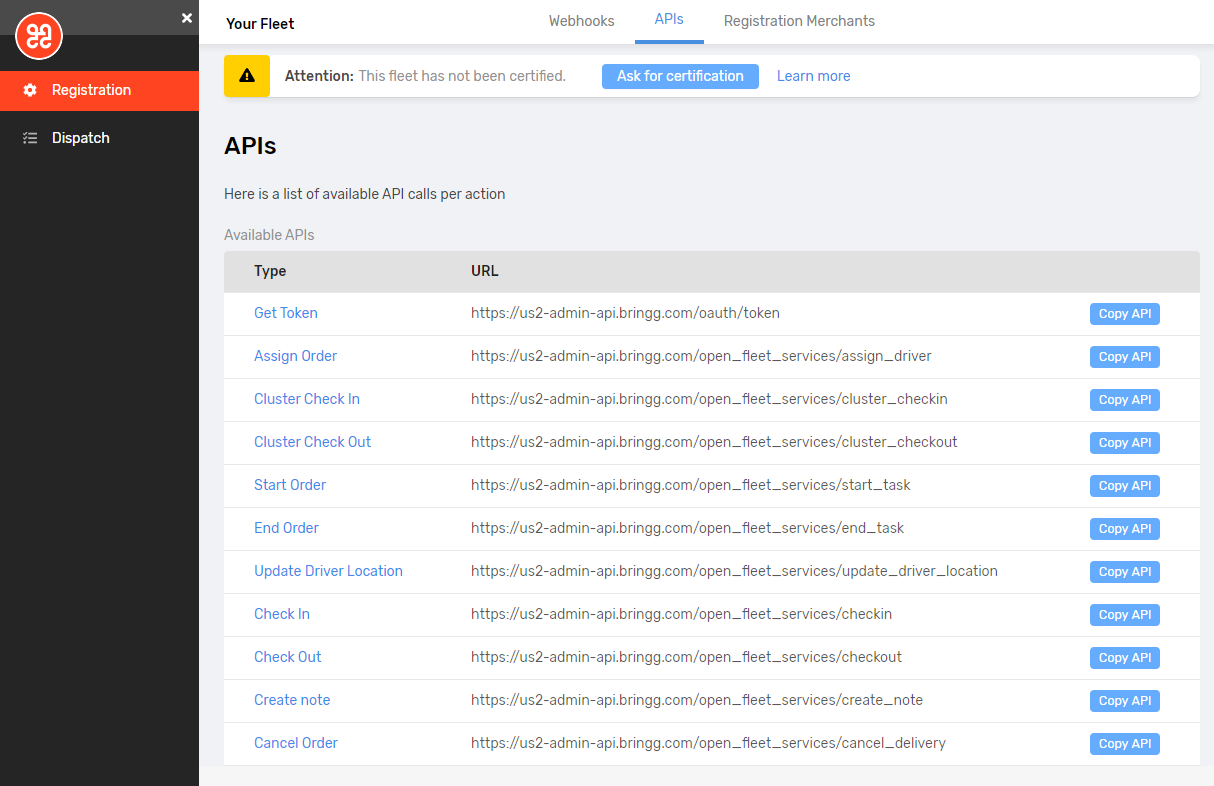Open the Assign Order API link
The height and width of the screenshot is (786, 1214).
tap(295, 356)
